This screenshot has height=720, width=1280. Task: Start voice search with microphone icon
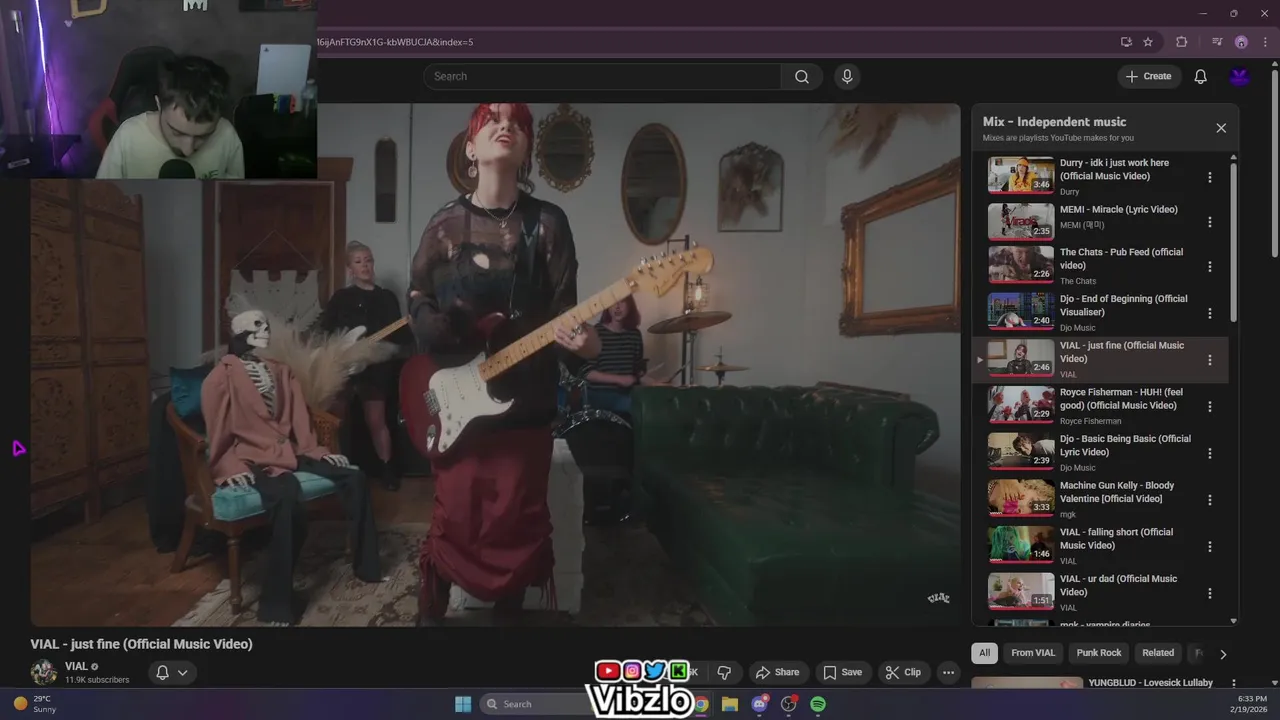pyautogui.click(x=847, y=77)
